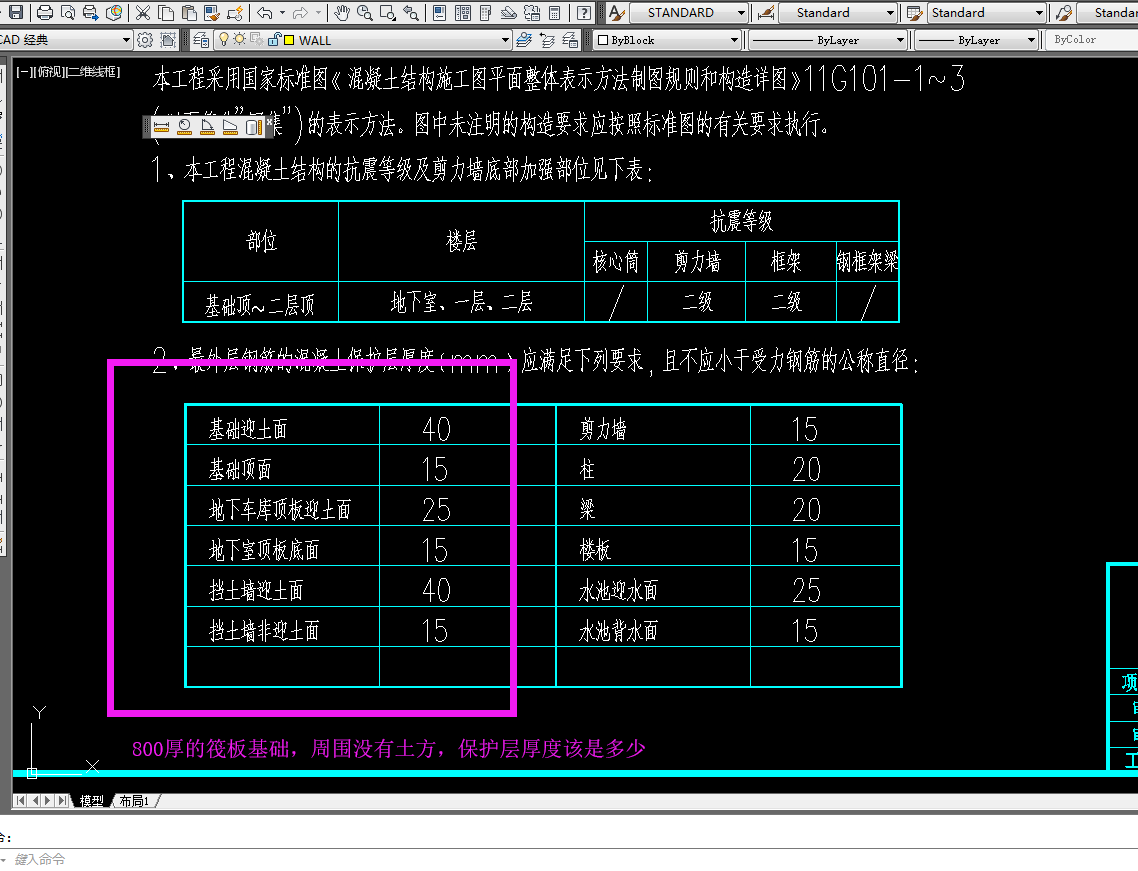Viewport: 1138px width, 871px height.
Task: Open the QuickCalc calculator
Action: (x=554, y=12)
